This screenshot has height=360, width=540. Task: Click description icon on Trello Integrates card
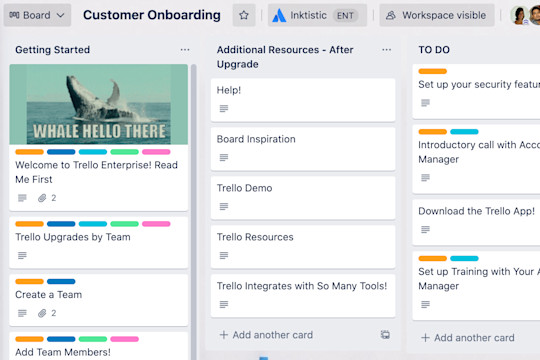224,304
